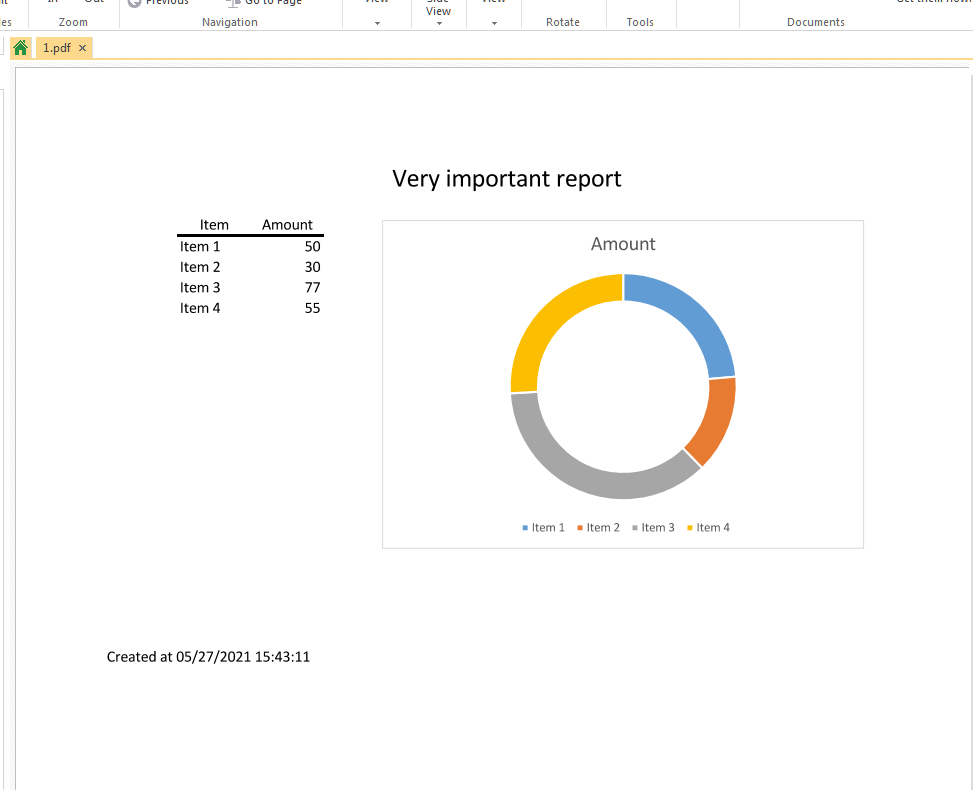Select the 'Very important report' title
The width and height of the screenshot is (973, 790).
point(506,179)
